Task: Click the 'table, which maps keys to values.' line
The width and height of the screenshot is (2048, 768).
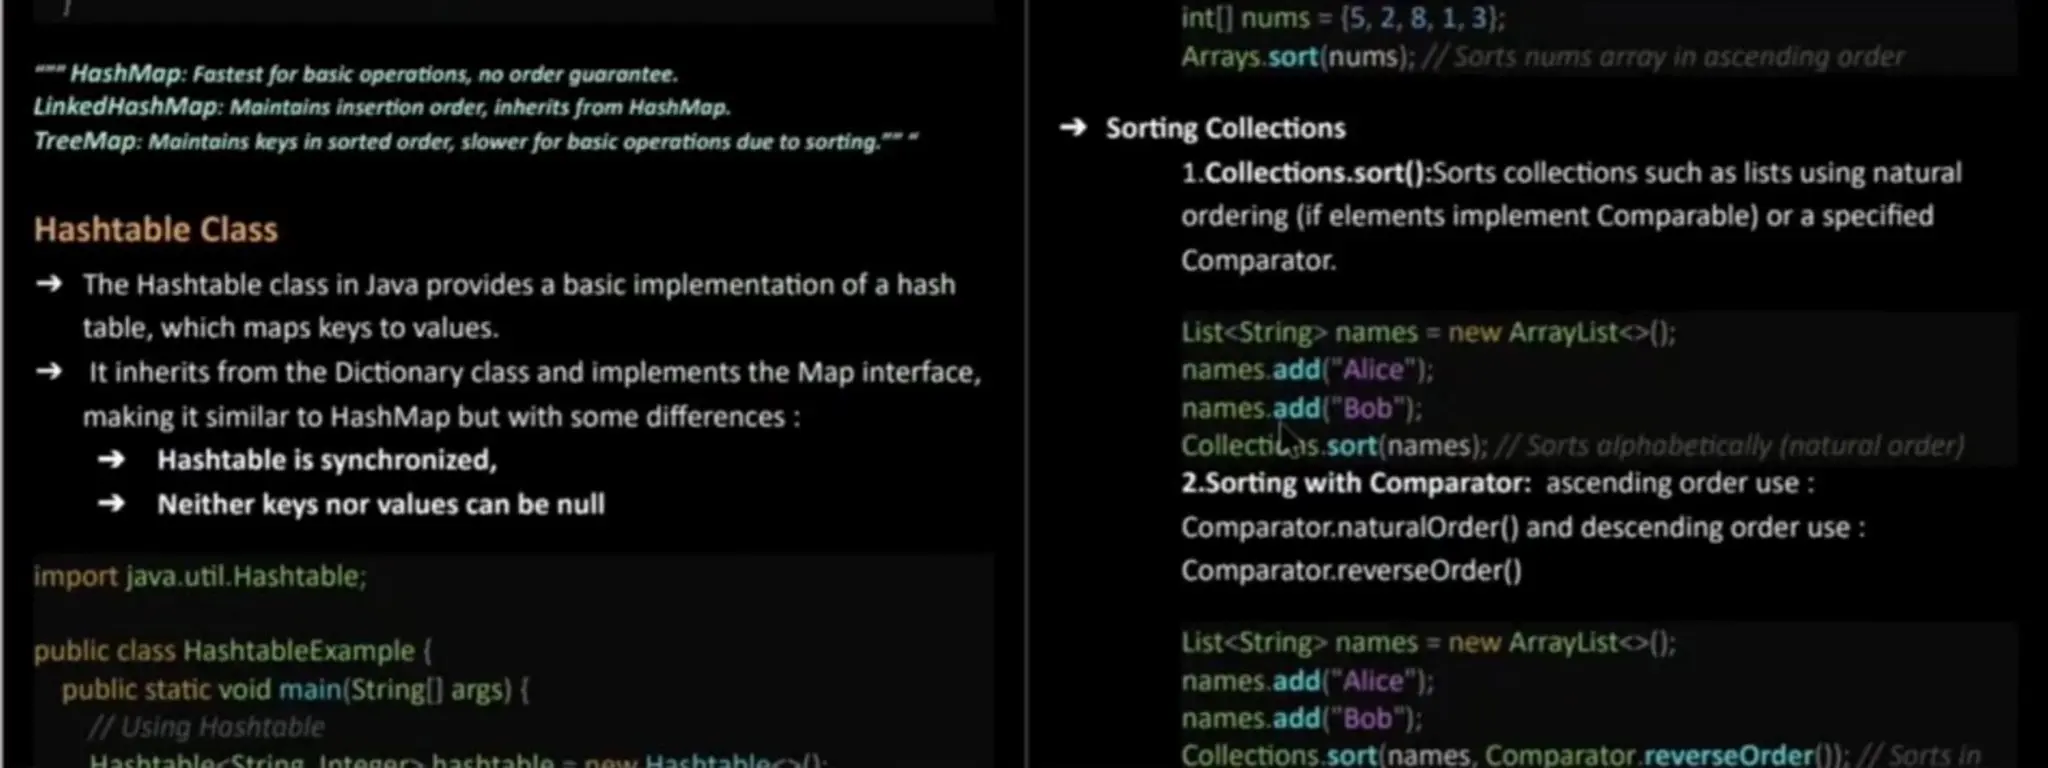Action: click(x=291, y=328)
